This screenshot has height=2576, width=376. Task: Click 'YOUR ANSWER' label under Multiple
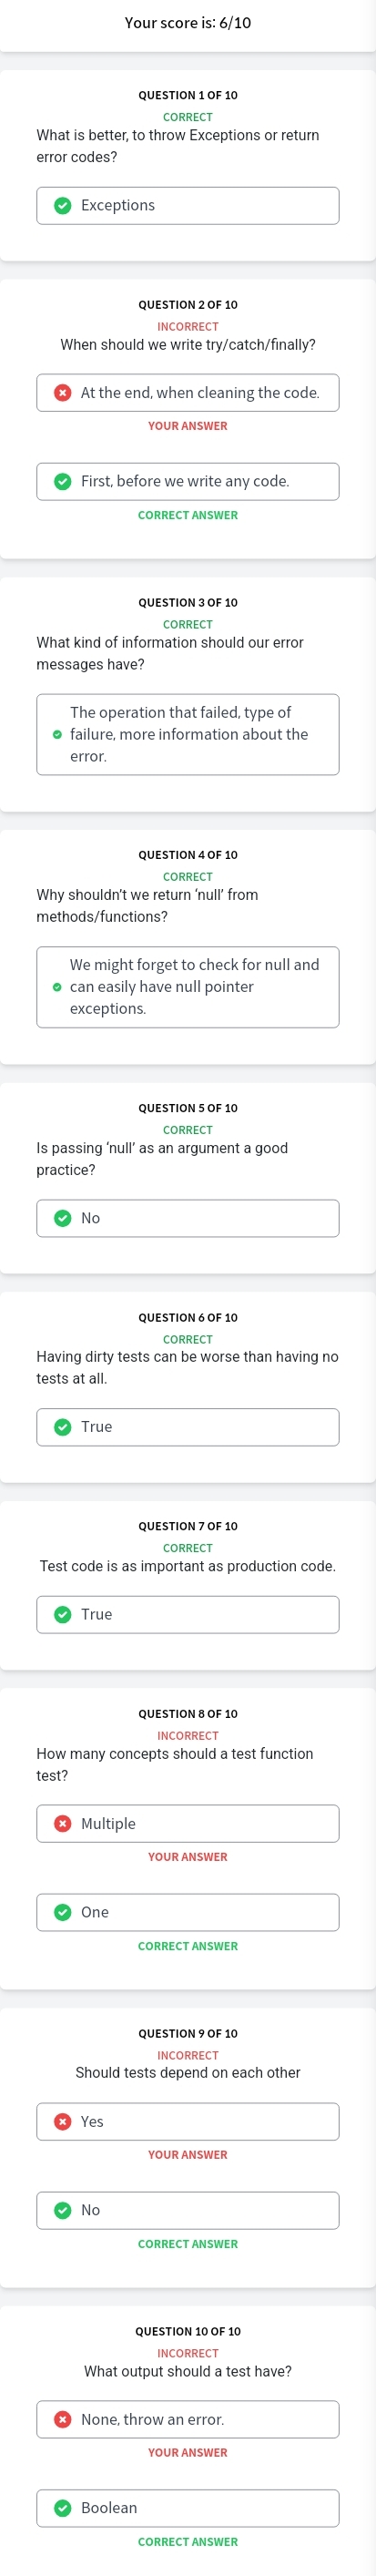click(188, 1857)
